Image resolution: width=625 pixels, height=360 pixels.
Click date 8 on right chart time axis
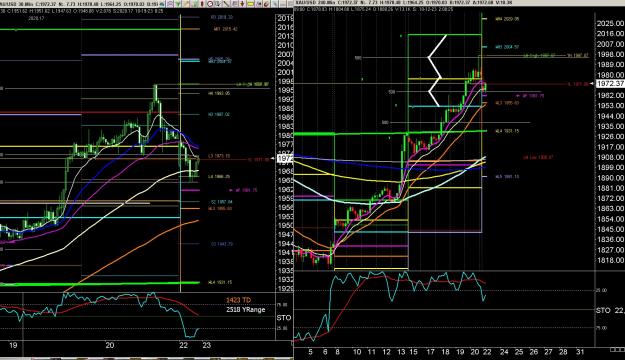[x=337, y=352]
